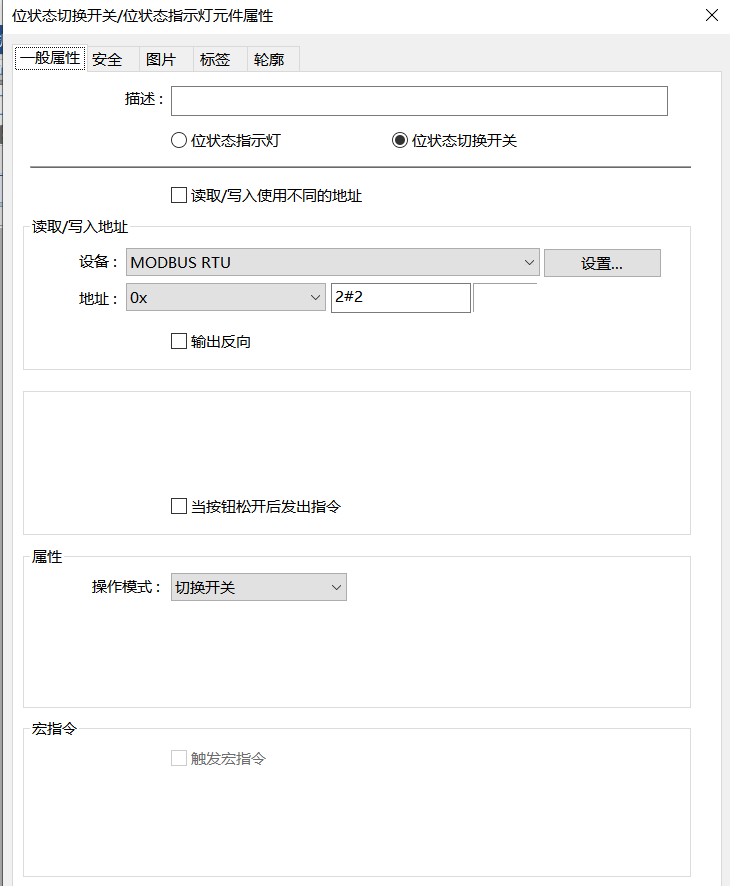This screenshot has height=886, width=730.
Task: Select the 轮廓 tab
Action: pyautogui.click(x=269, y=60)
